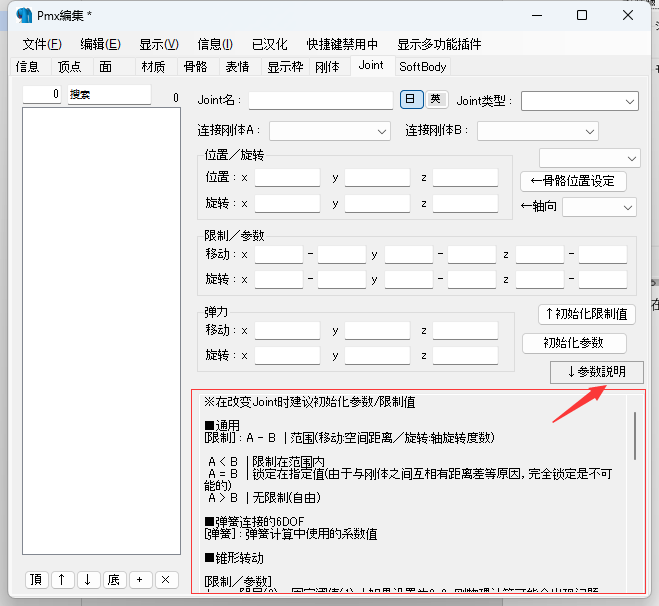Maximize the Pmx editor window
The image size is (659, 606).
click(x=582, y=15)
